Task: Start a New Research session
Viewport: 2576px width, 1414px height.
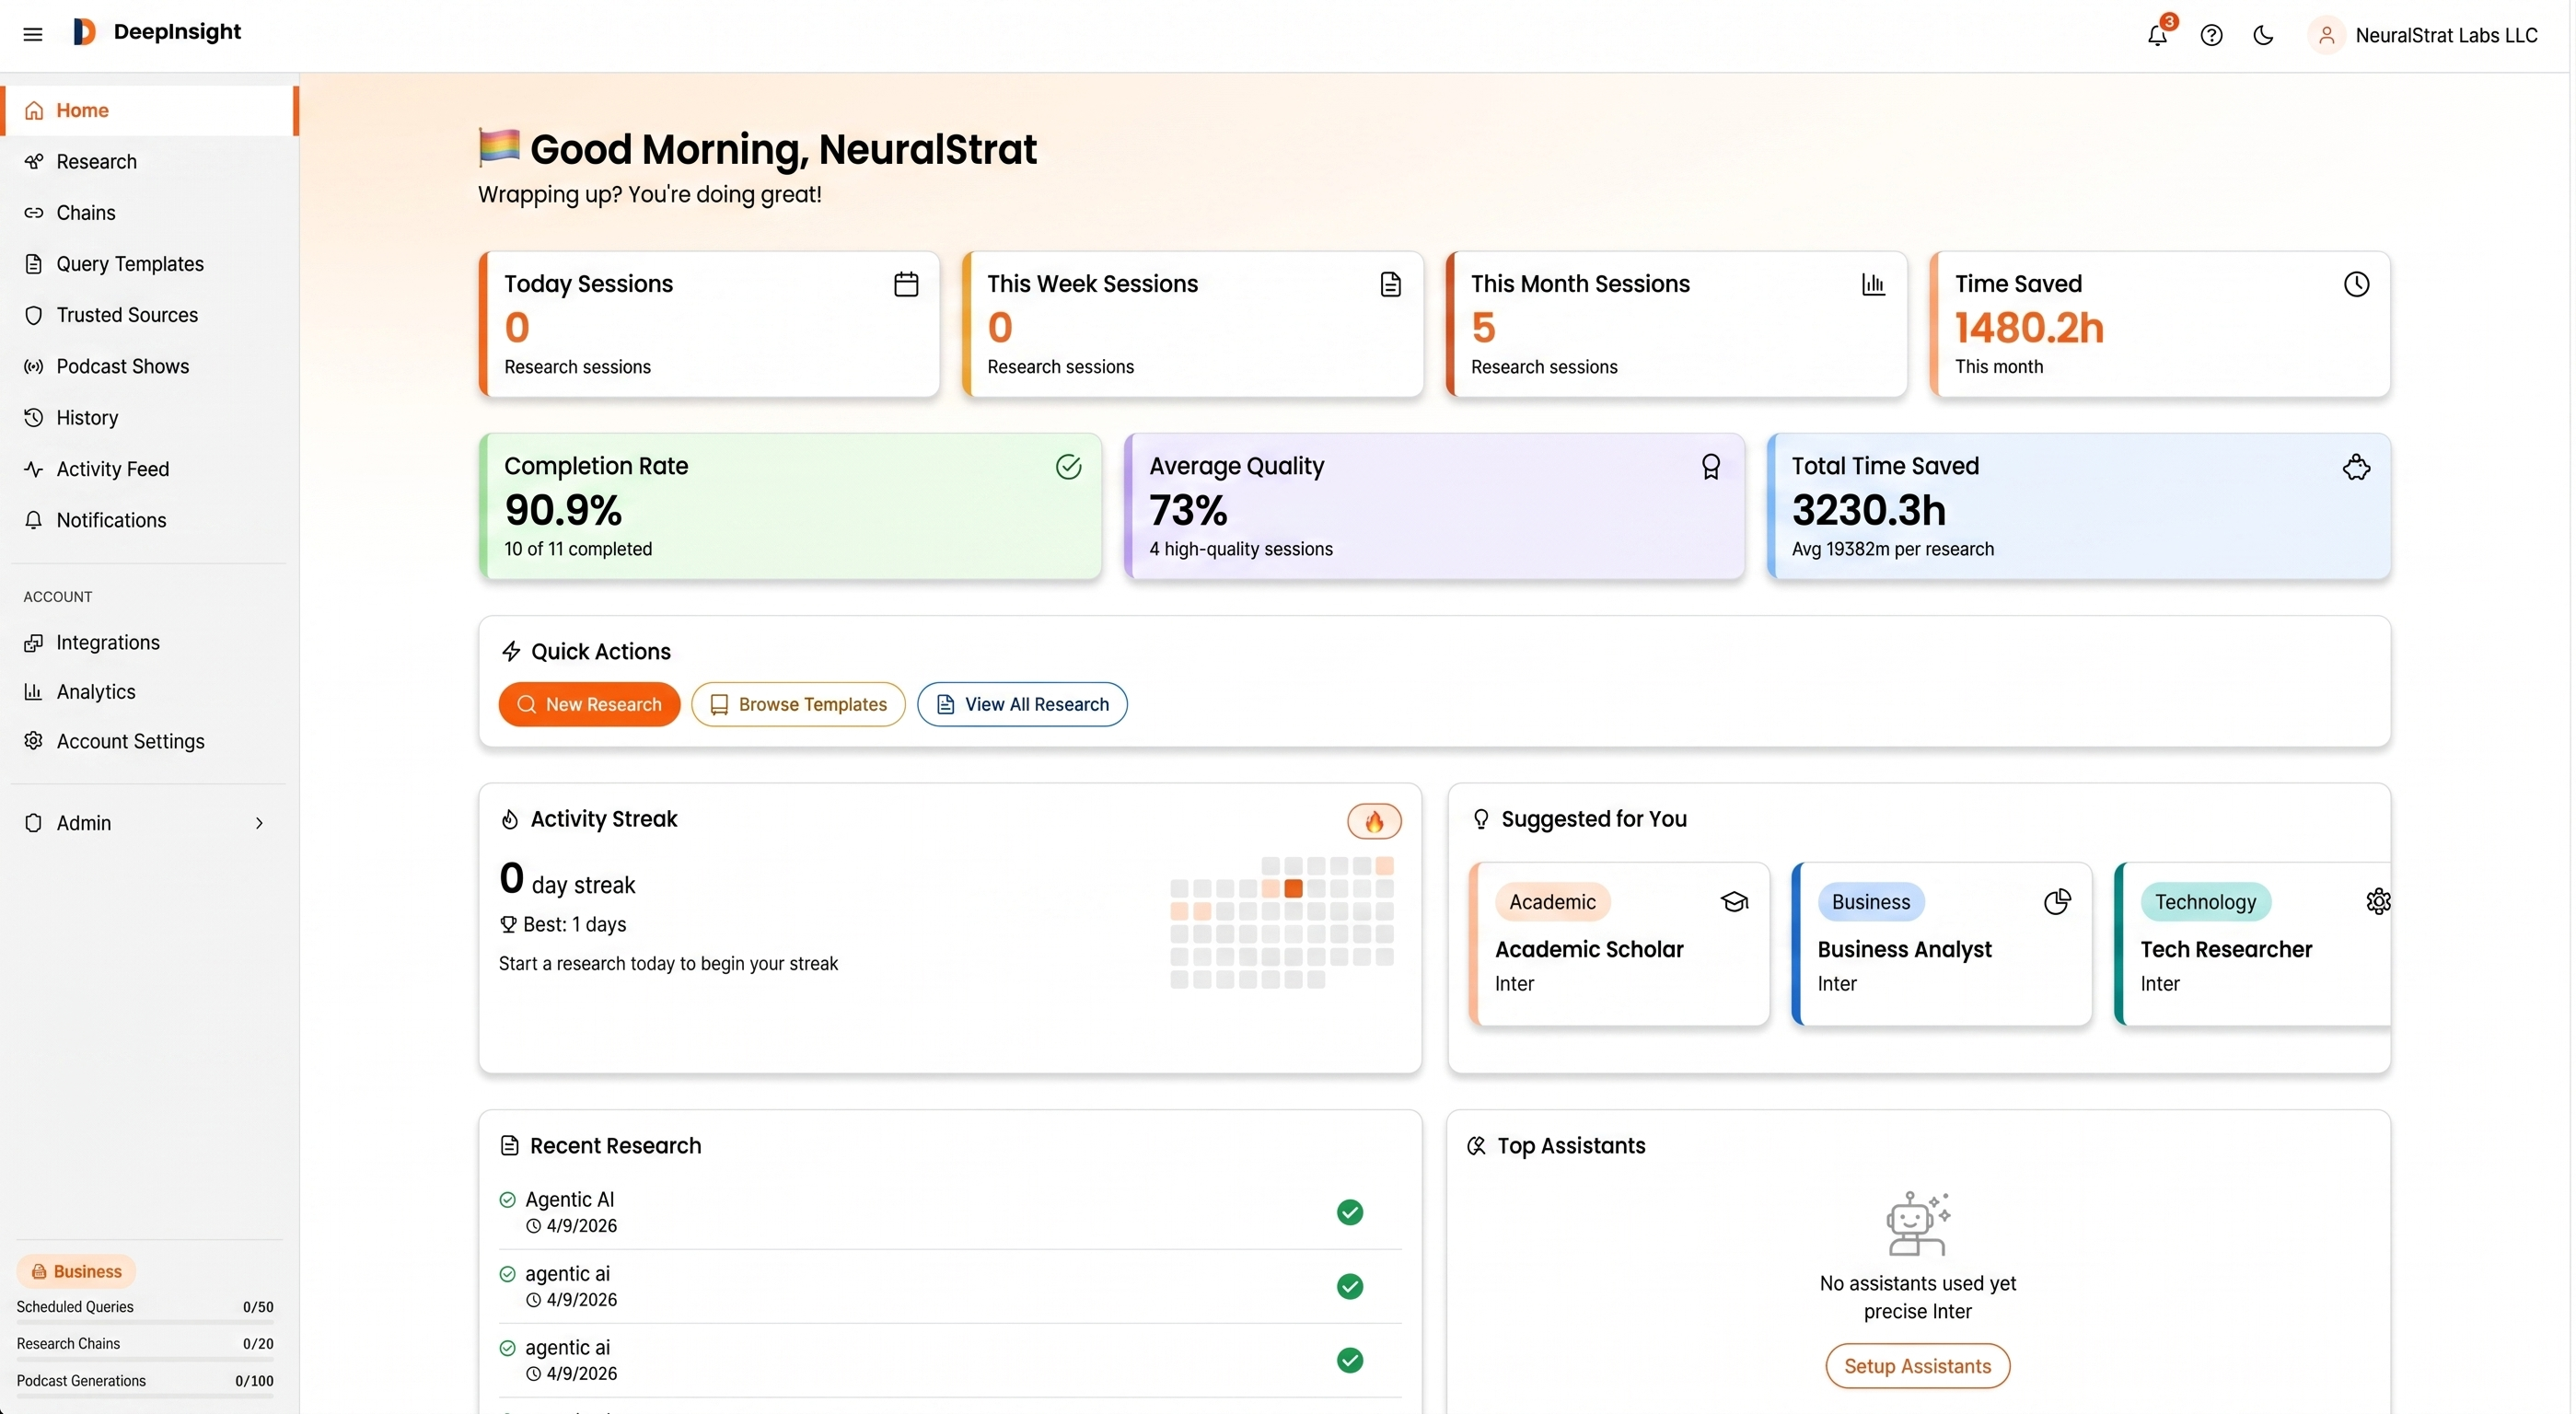Action: click(x=589, y=704)
